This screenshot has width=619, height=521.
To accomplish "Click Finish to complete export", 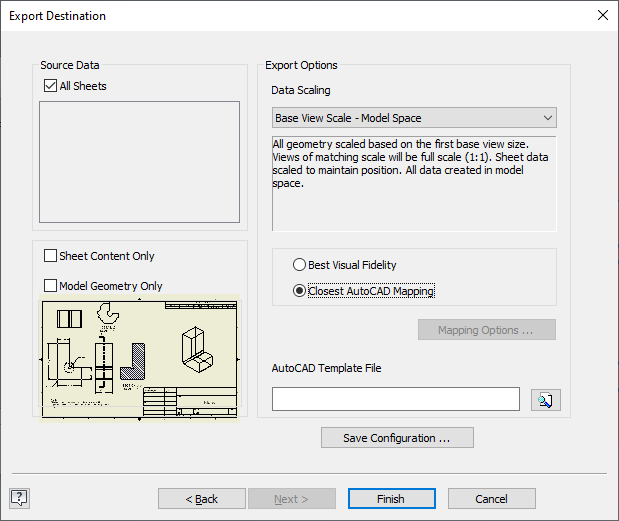I will (x=392, y=499).
